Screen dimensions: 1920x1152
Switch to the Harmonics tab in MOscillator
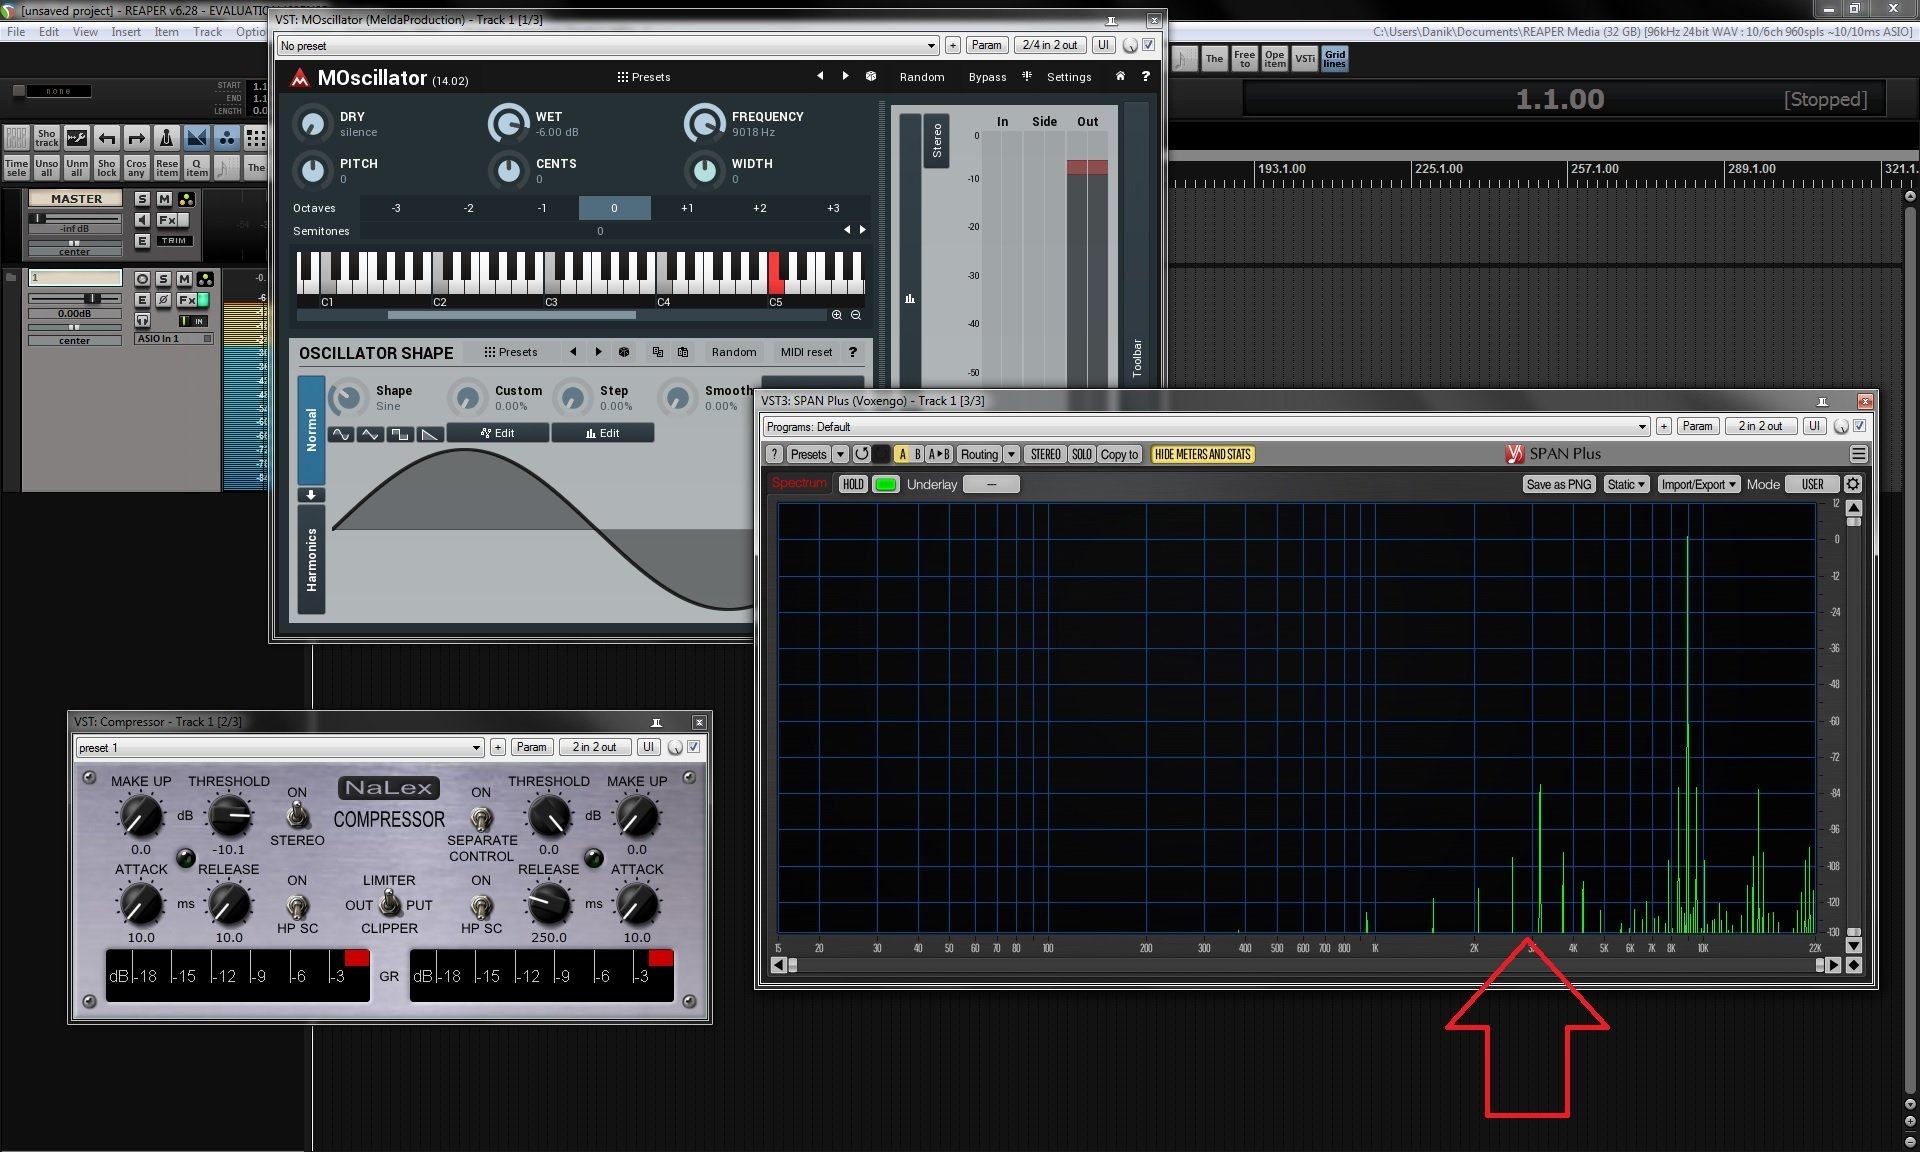tap(312, 560)
